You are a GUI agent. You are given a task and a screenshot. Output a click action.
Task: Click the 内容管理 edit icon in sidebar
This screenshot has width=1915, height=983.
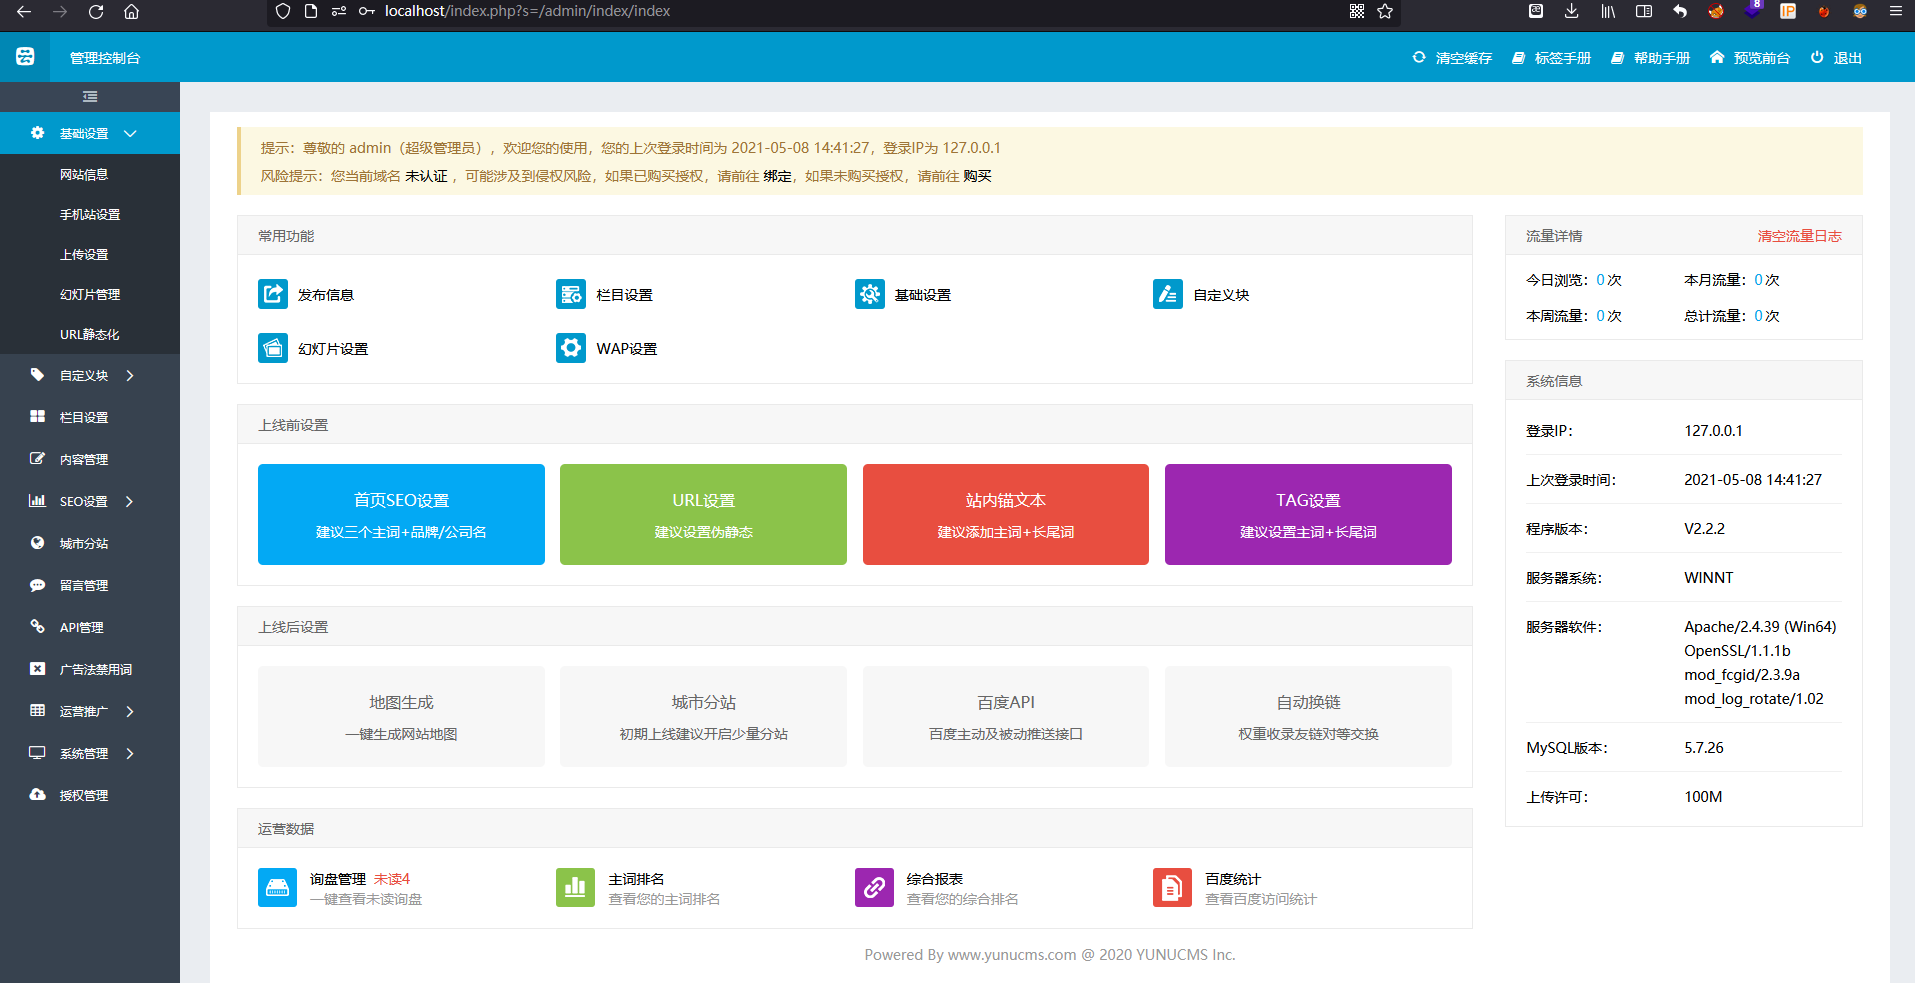click(37, 459)
